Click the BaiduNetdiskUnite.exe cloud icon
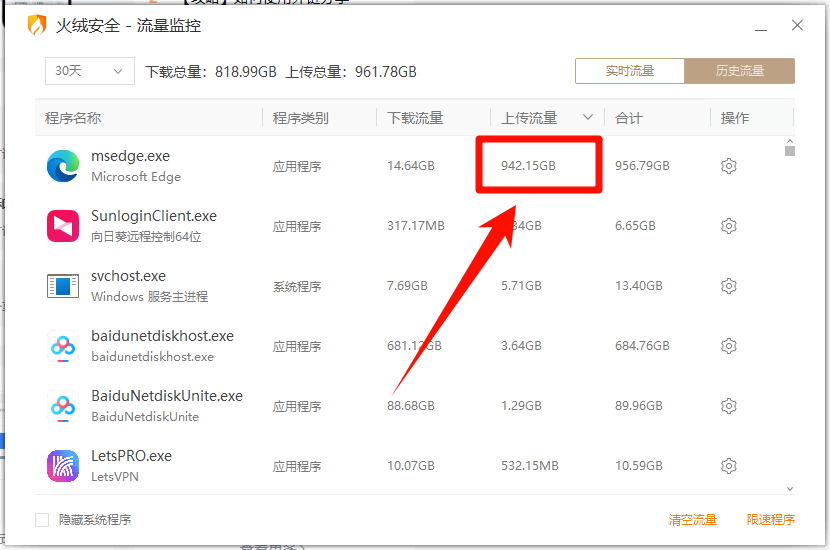 pyautogui.click(x=63, y=406)
